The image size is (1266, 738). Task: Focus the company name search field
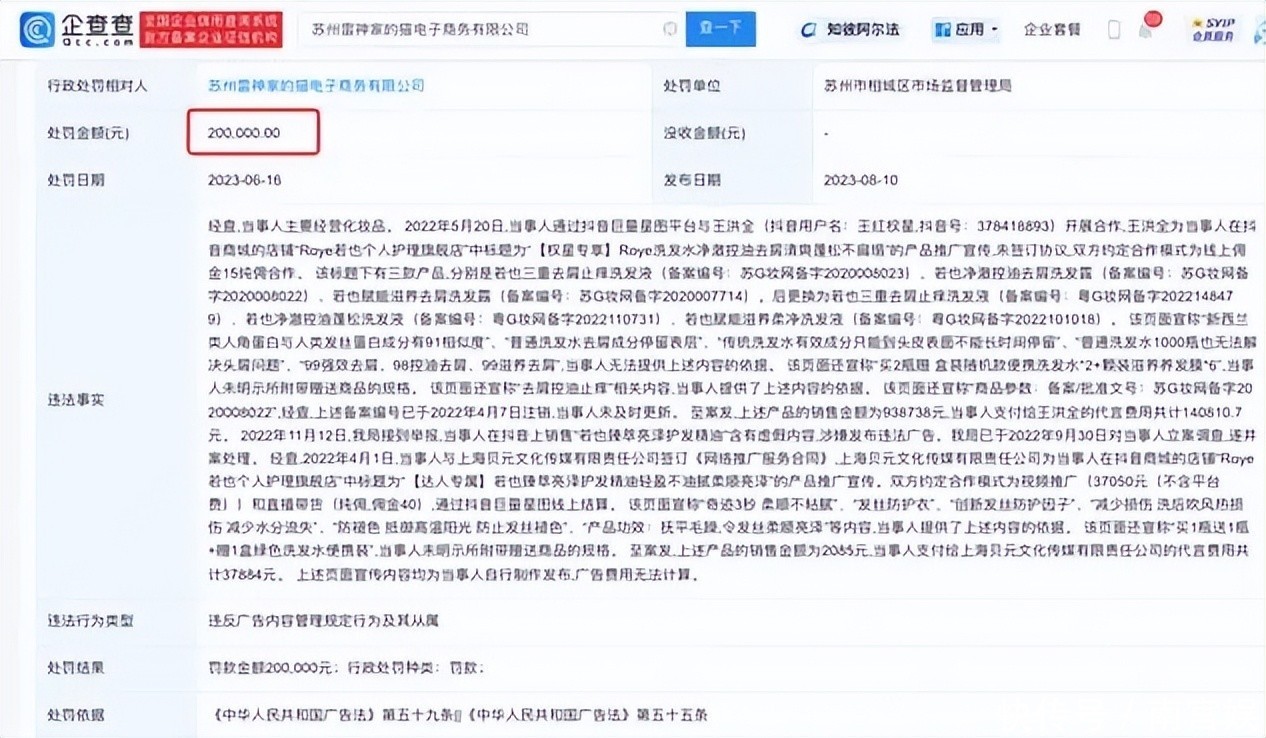point(483,30)
